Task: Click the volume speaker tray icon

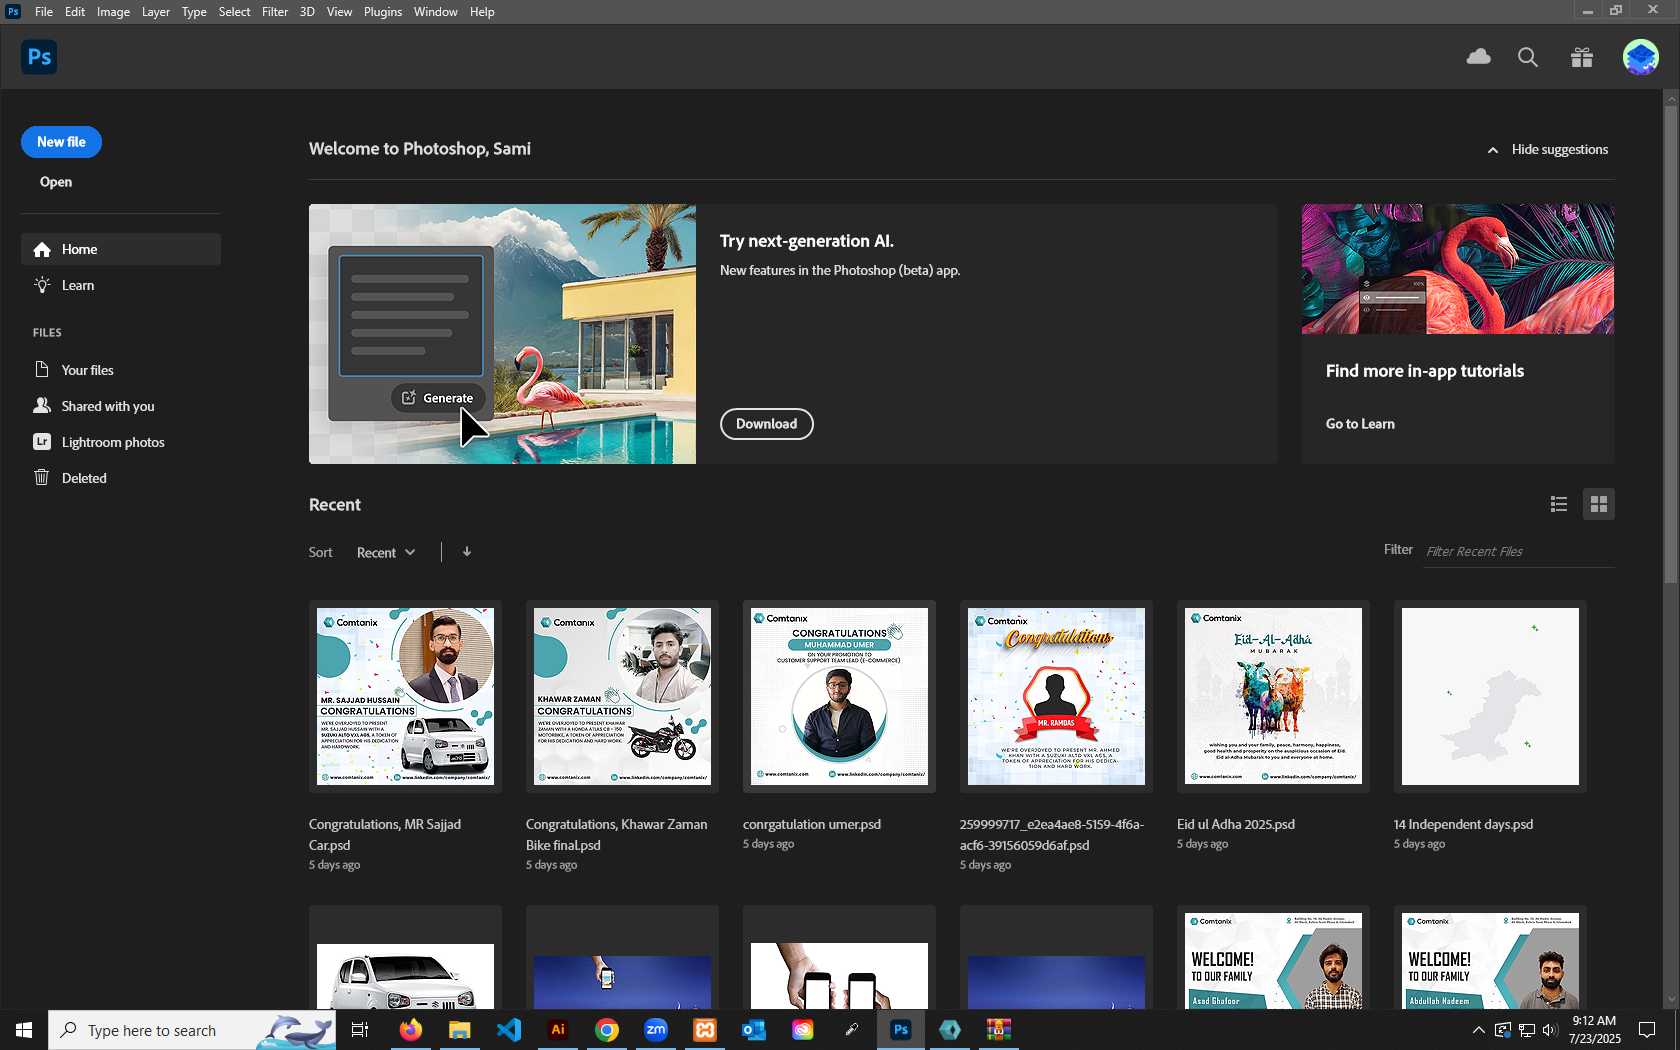Action: (1550, 1030)
